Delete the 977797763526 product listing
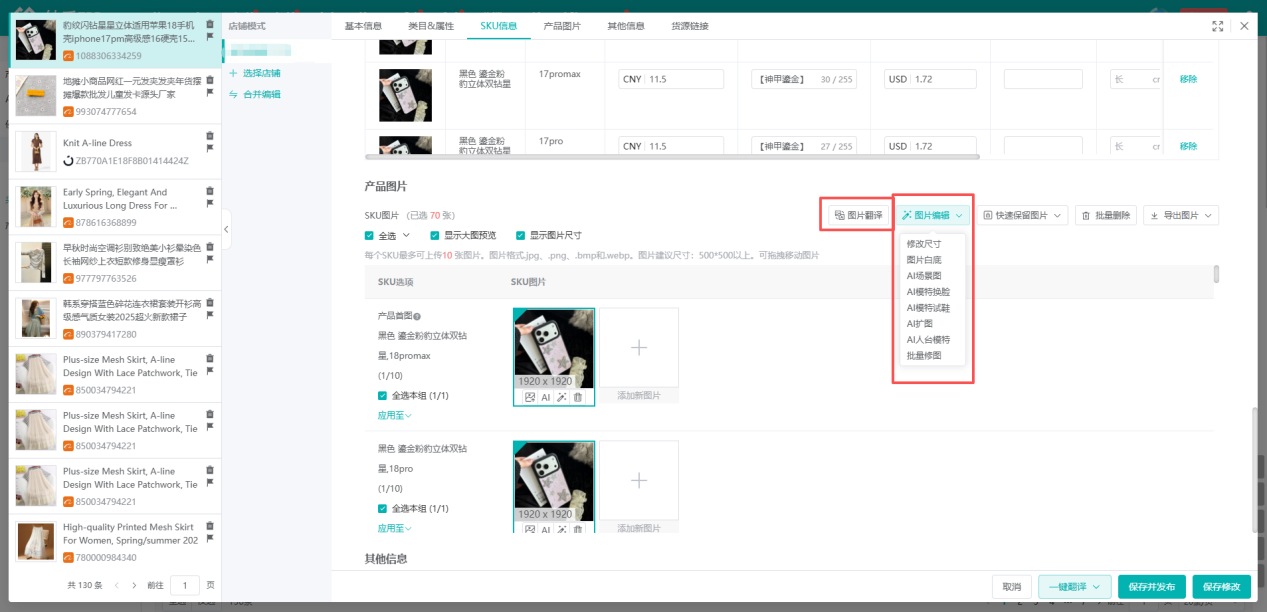1267x612 pixels. click(x=210, y=247)
